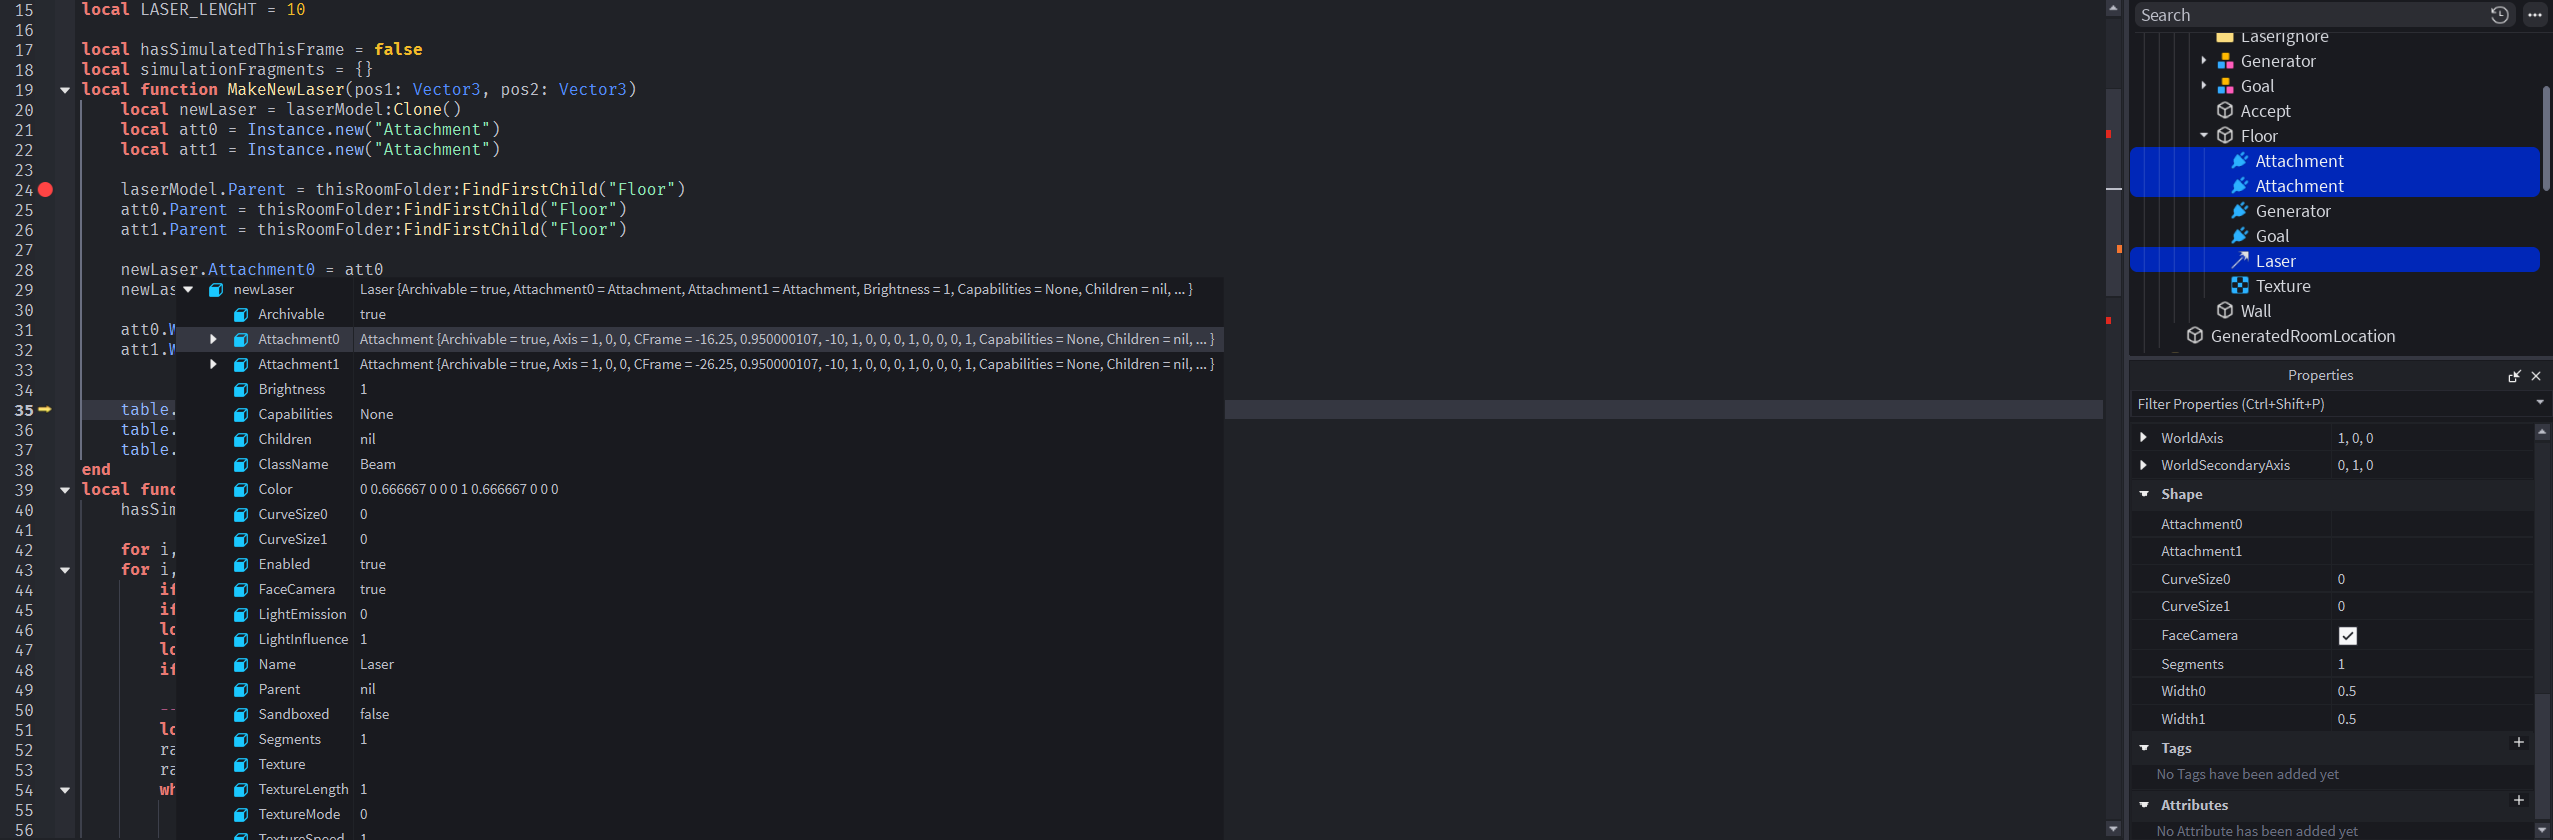2553x840 pixels.
Task: Click the Generator model icon in Explorer
Action: tap(2225, 60)
